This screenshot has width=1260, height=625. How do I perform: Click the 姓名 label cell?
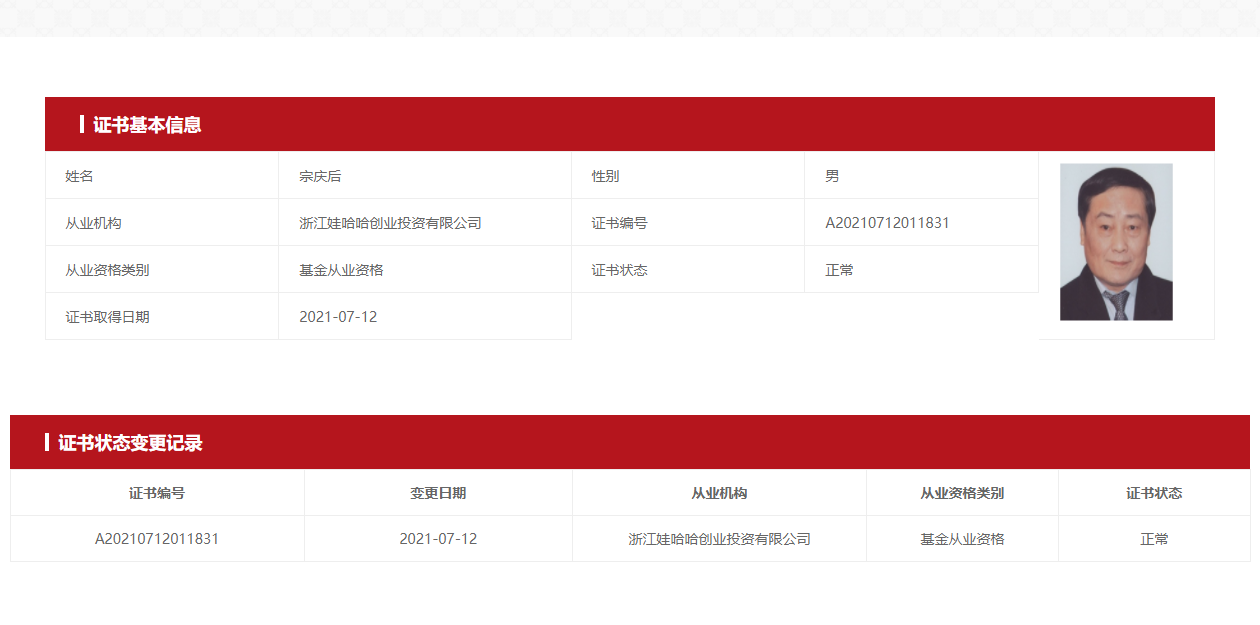(162, 176)
